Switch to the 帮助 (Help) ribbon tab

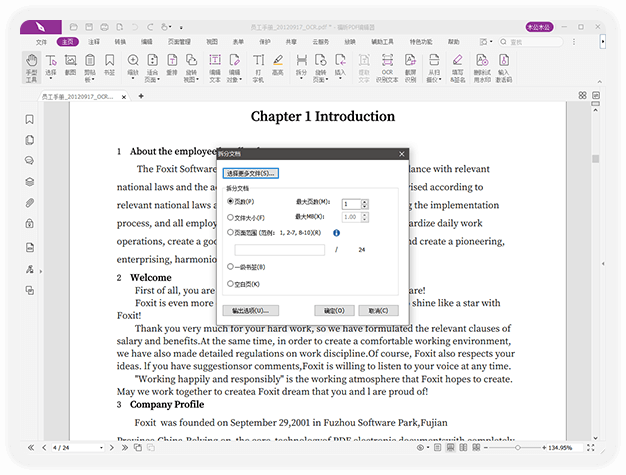click(x=454, y=42)
